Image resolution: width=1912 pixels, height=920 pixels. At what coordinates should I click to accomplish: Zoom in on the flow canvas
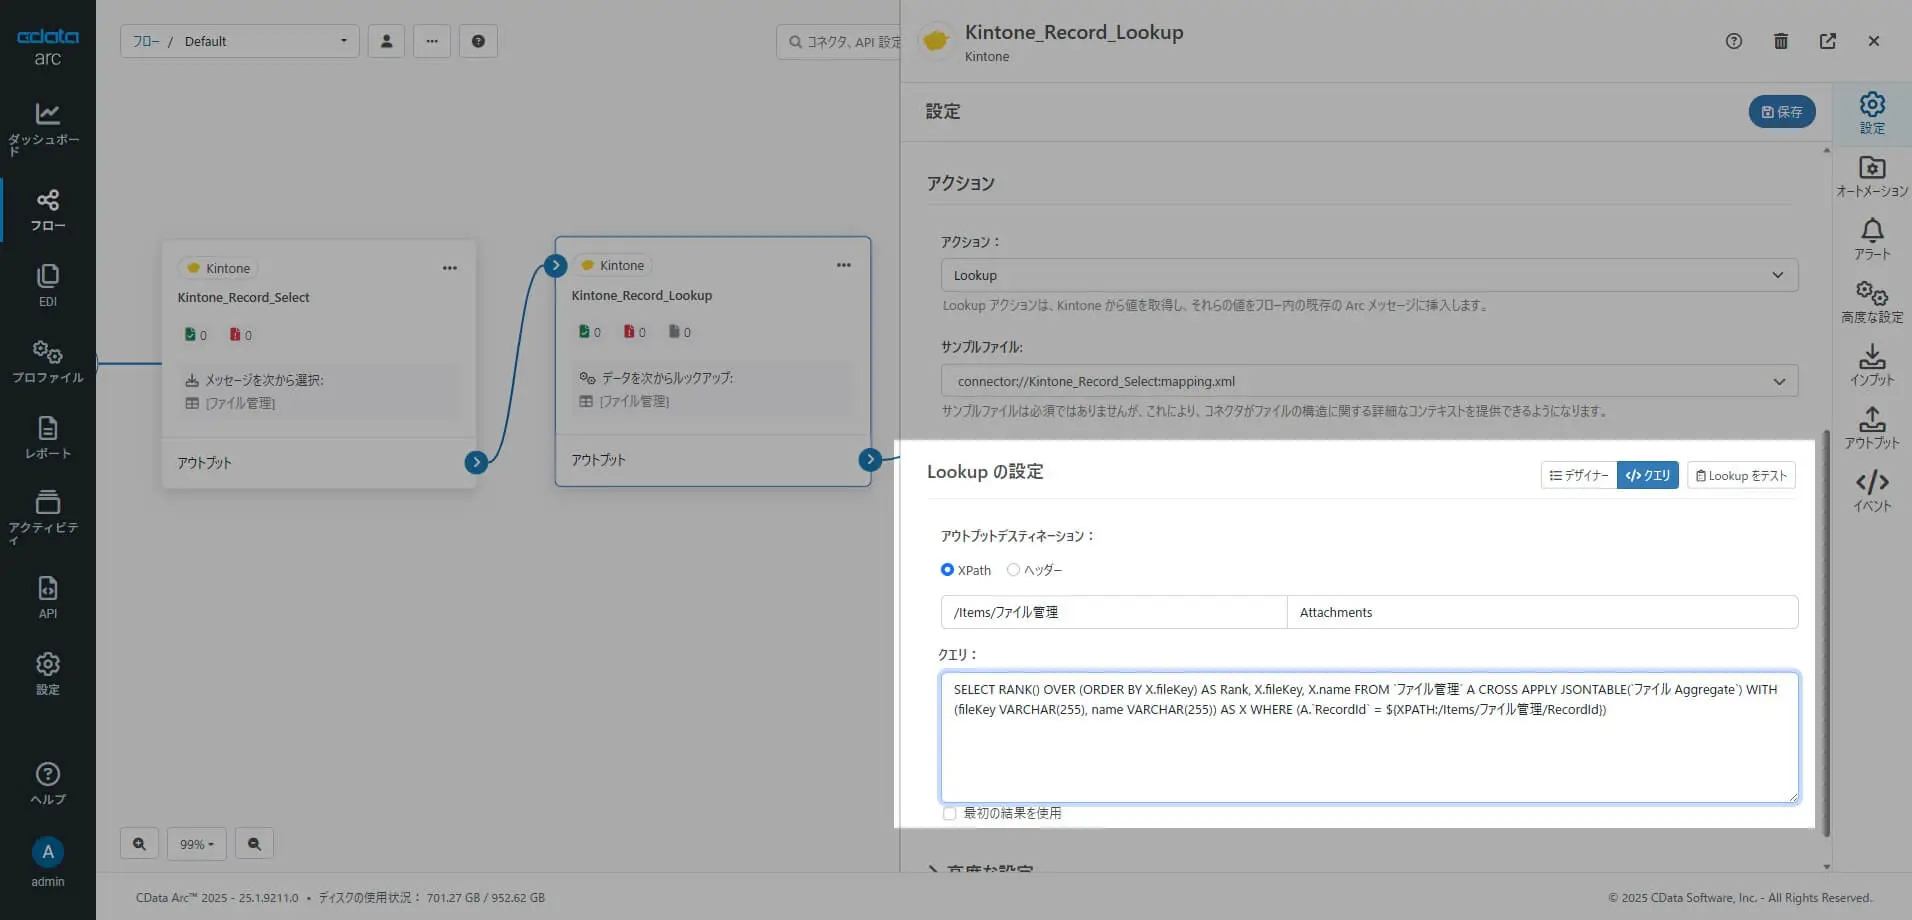(139, 844)
